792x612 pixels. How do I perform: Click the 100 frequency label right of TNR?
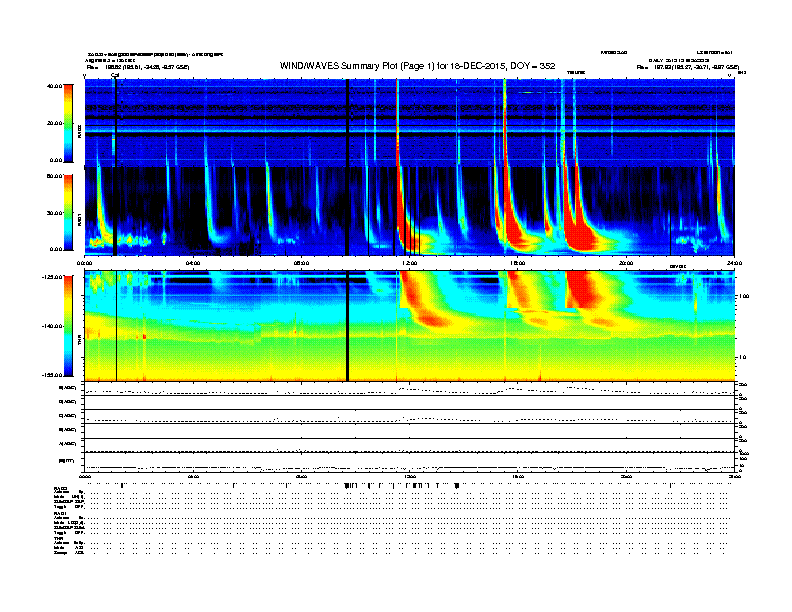[743, 296]
